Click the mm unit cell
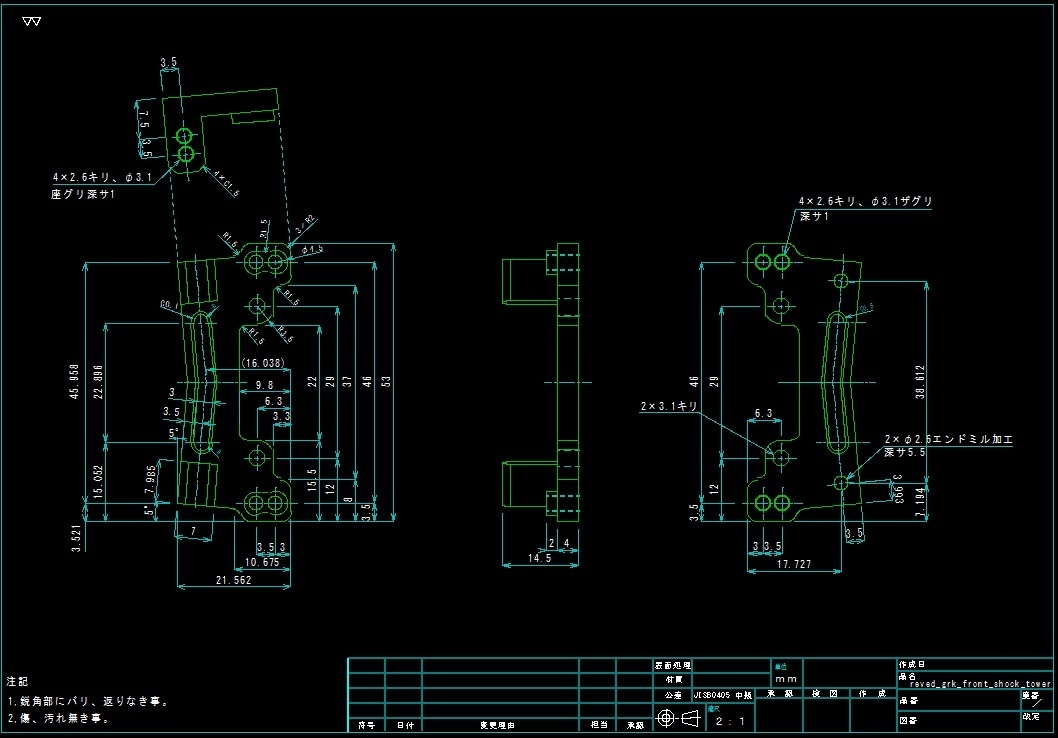The height and width of the screenshot is (738, 1058). pyautogui.click(x=785, y=679)
